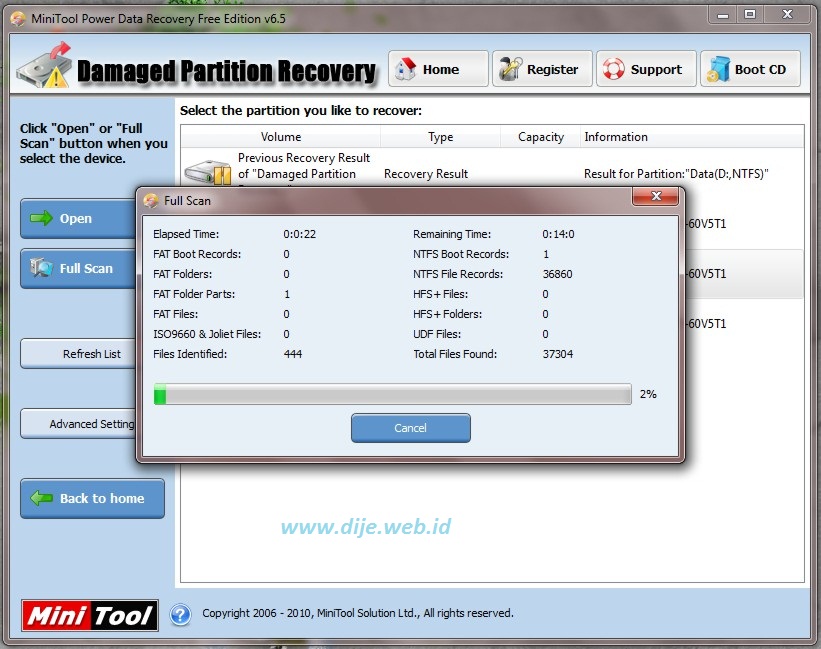Click the MiniTool app icon in title bar
The height and width of the screenshot is (649, 821).
(x=18, y=19)
